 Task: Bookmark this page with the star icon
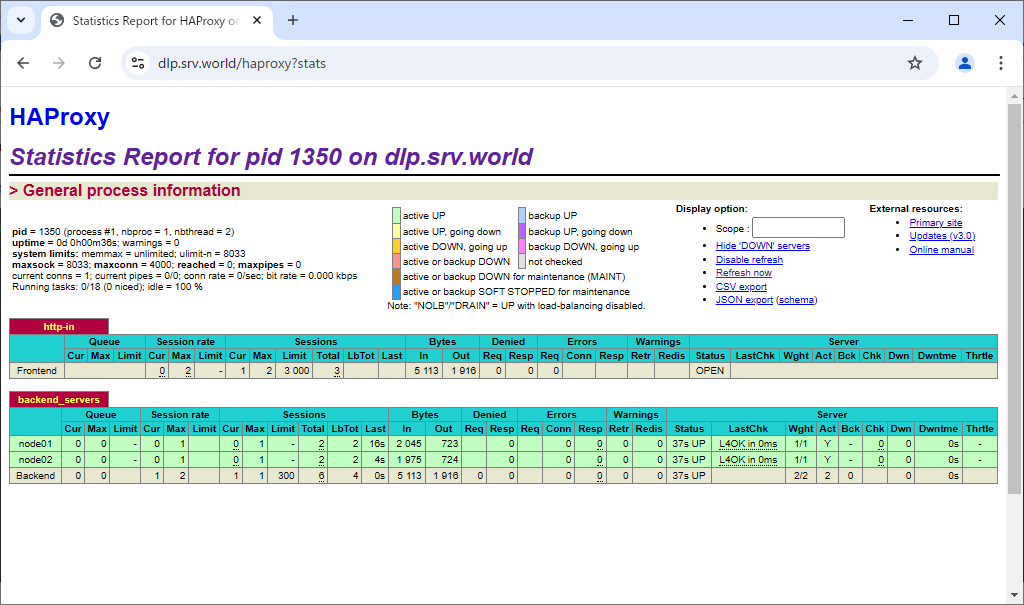coord(914,63)
